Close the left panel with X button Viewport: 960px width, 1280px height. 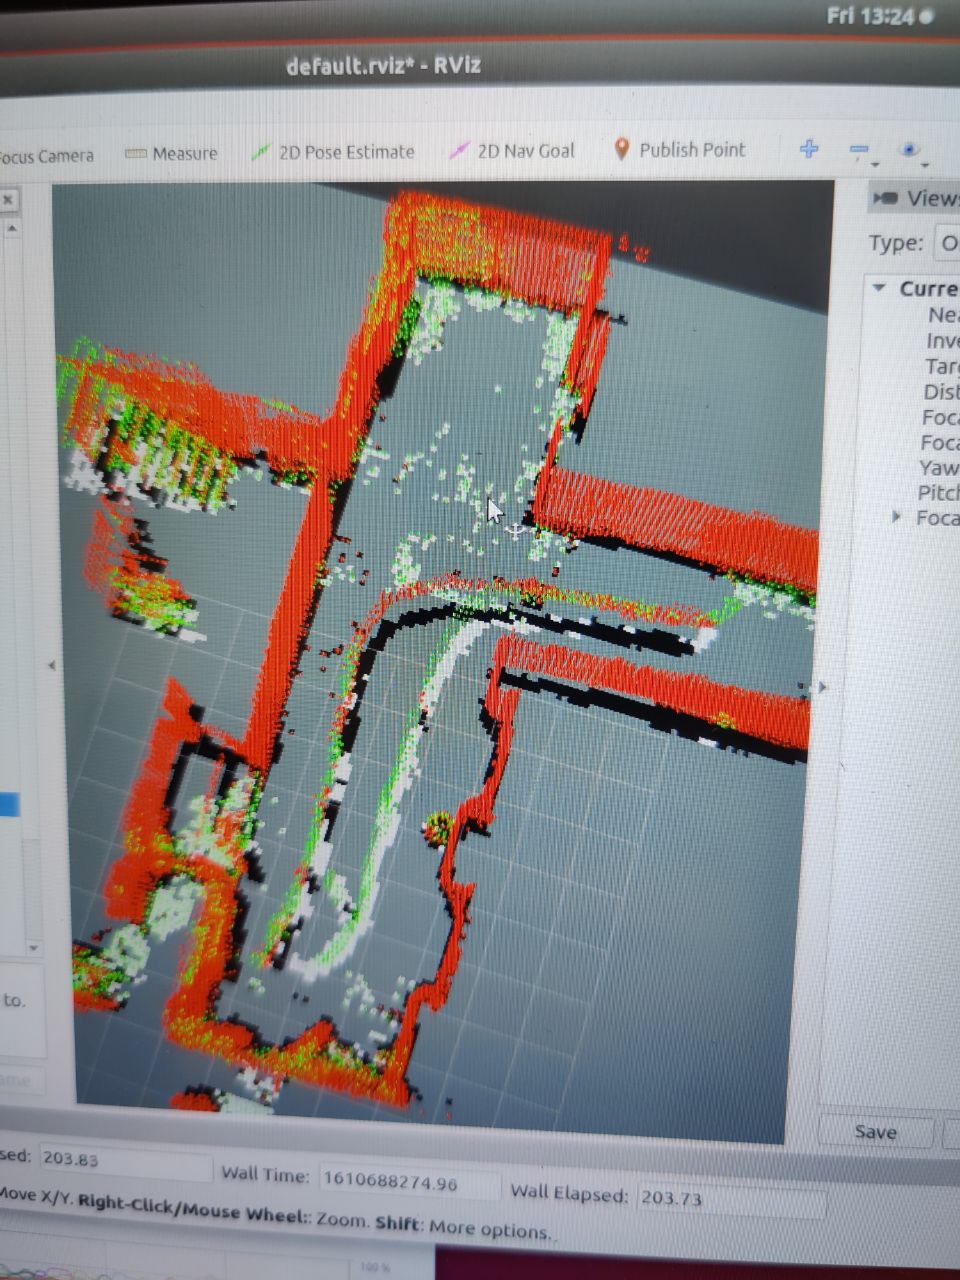tap(8, 200)
